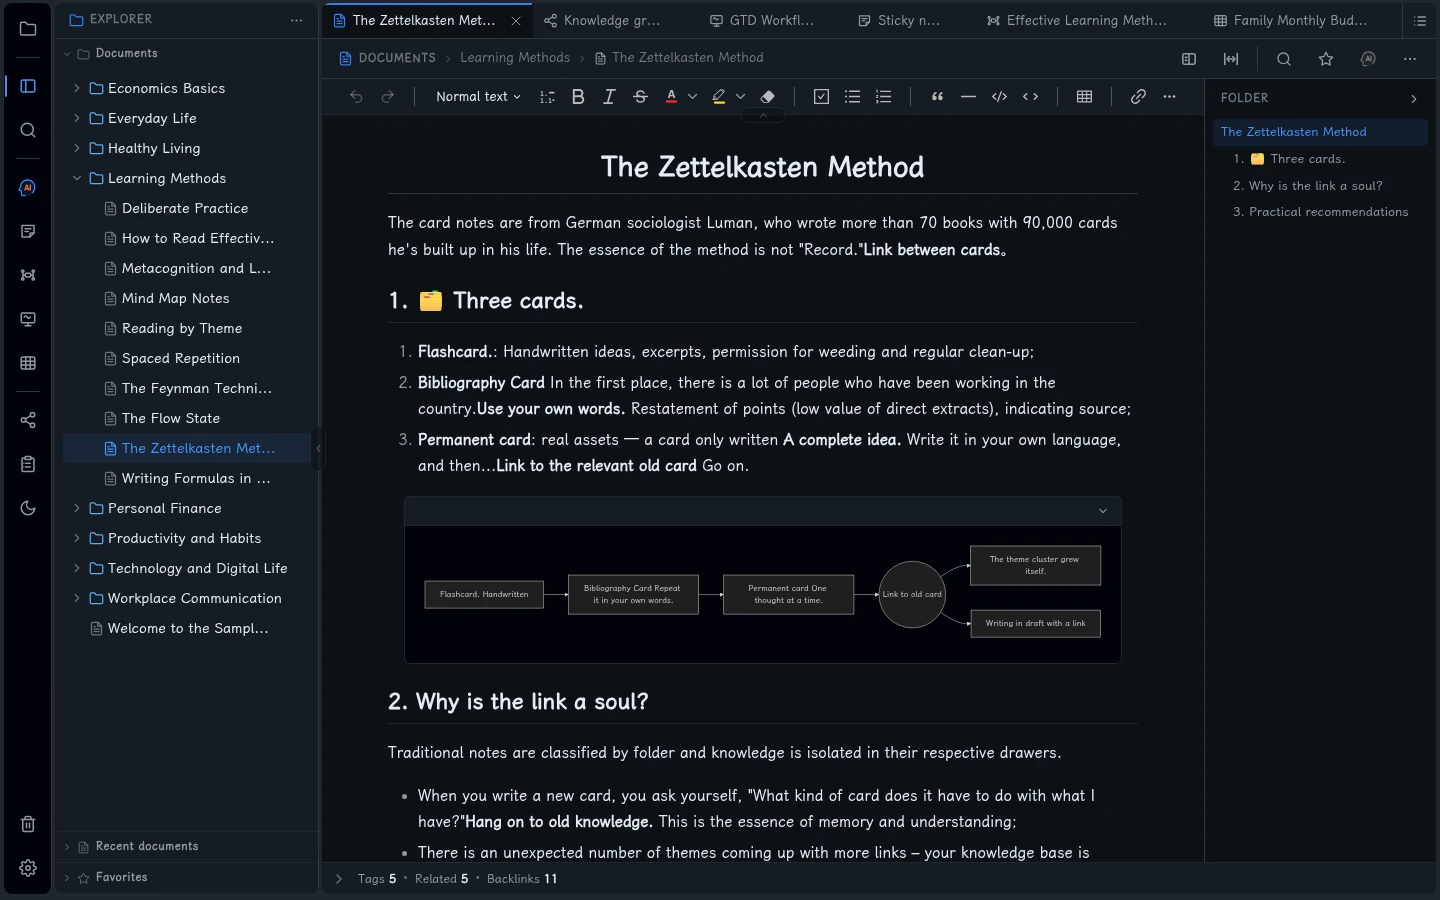Open the sticky notes icon in the left sidebar
Viewport: 1440px width, 900px height.
coord(28,231)
